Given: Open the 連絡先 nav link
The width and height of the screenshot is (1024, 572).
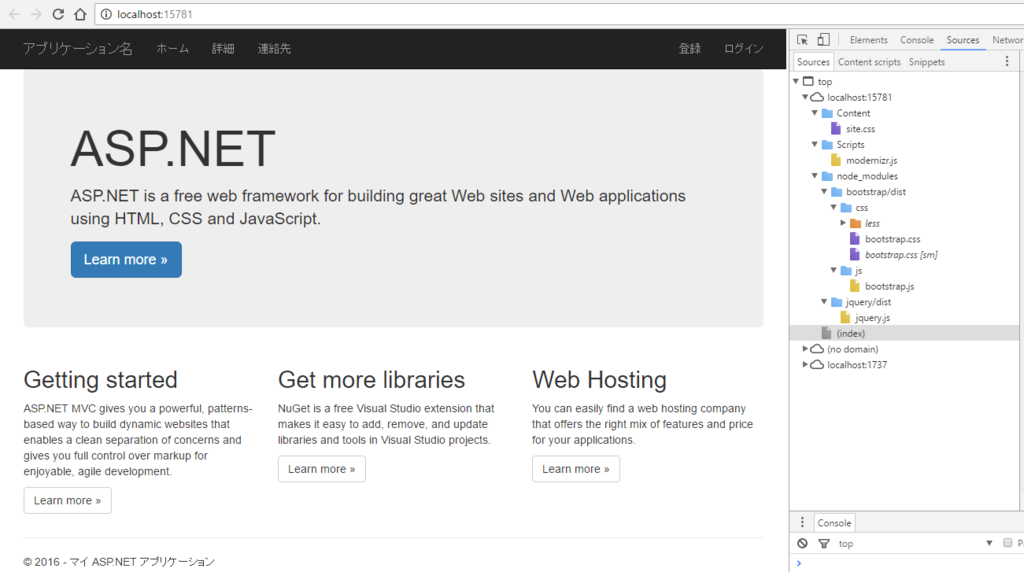Looking at the screenshot, I should 274,49.
